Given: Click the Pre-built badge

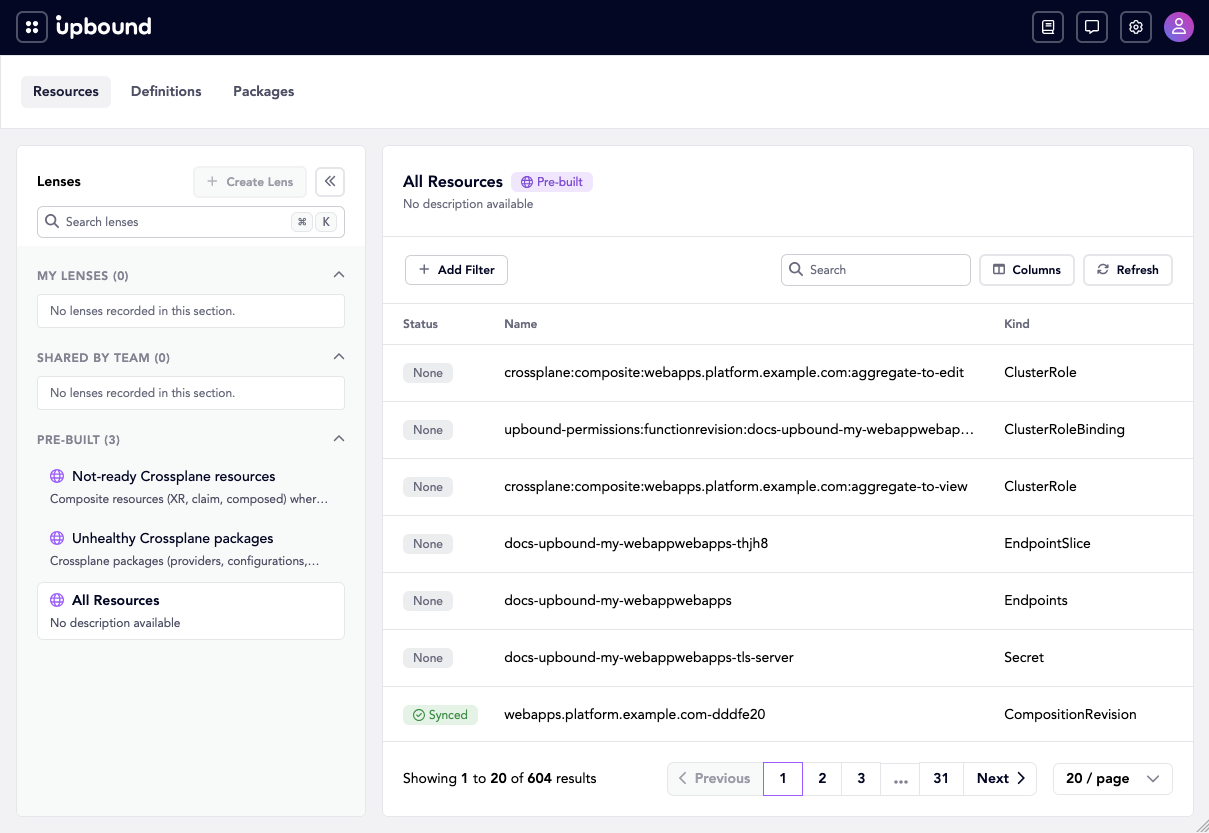Looking at the screenshot, I should pyautogui.click(x=552, y=182).
